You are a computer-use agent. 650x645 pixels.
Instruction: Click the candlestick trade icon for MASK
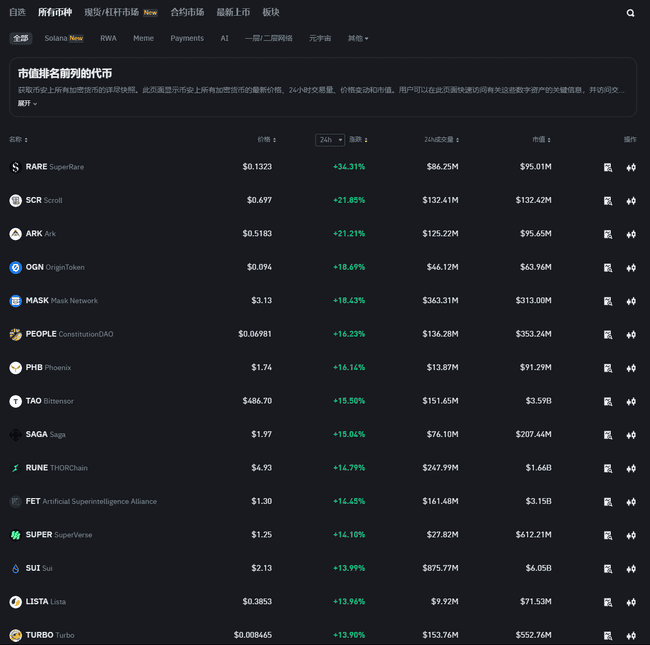click(x=630, y=301)
